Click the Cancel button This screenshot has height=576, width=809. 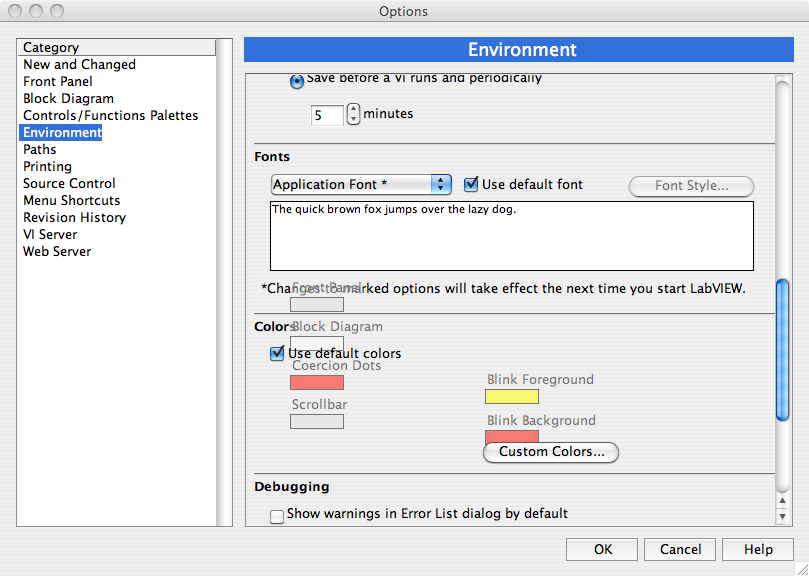tap(680, 550)
